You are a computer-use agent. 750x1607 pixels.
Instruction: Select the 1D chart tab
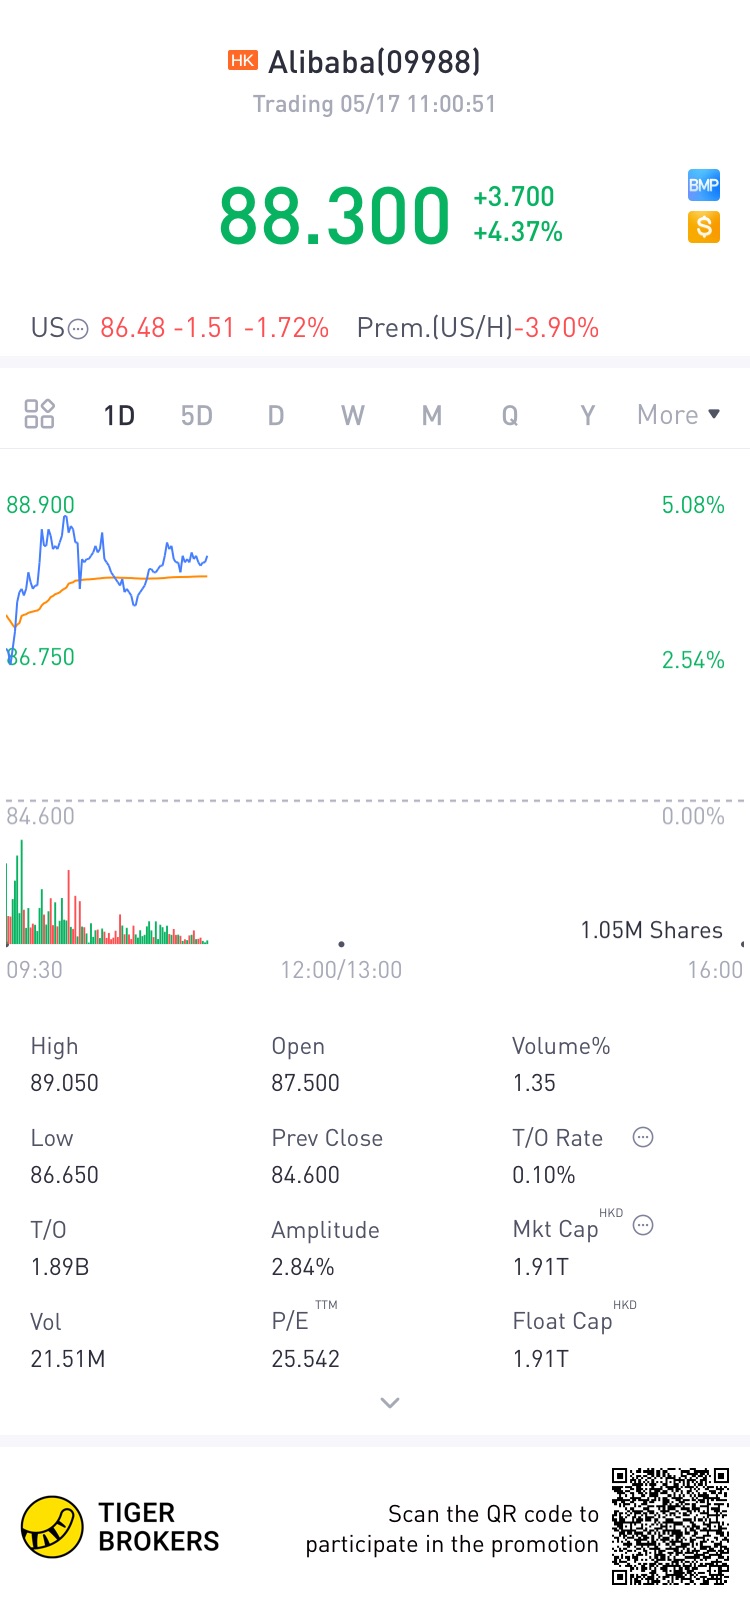coord(119,416)
